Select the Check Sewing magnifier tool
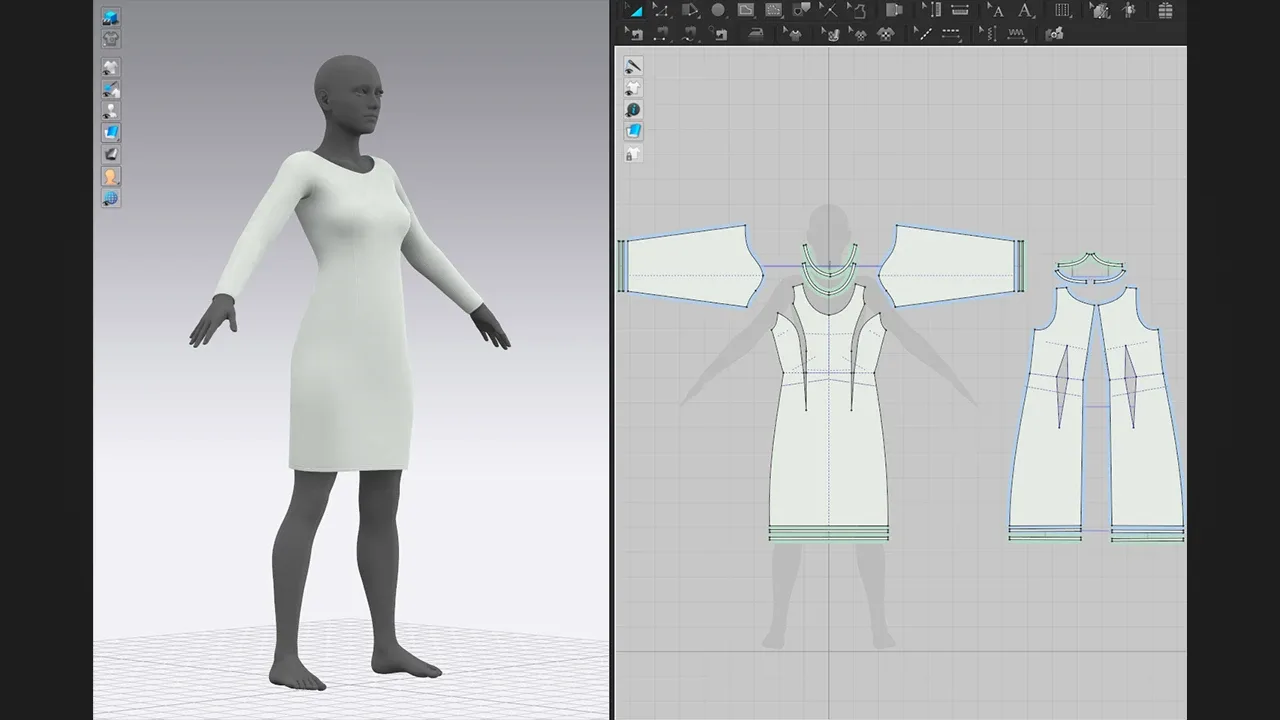The width and height of the screenshot is (1280, 720). pos(718,33)
